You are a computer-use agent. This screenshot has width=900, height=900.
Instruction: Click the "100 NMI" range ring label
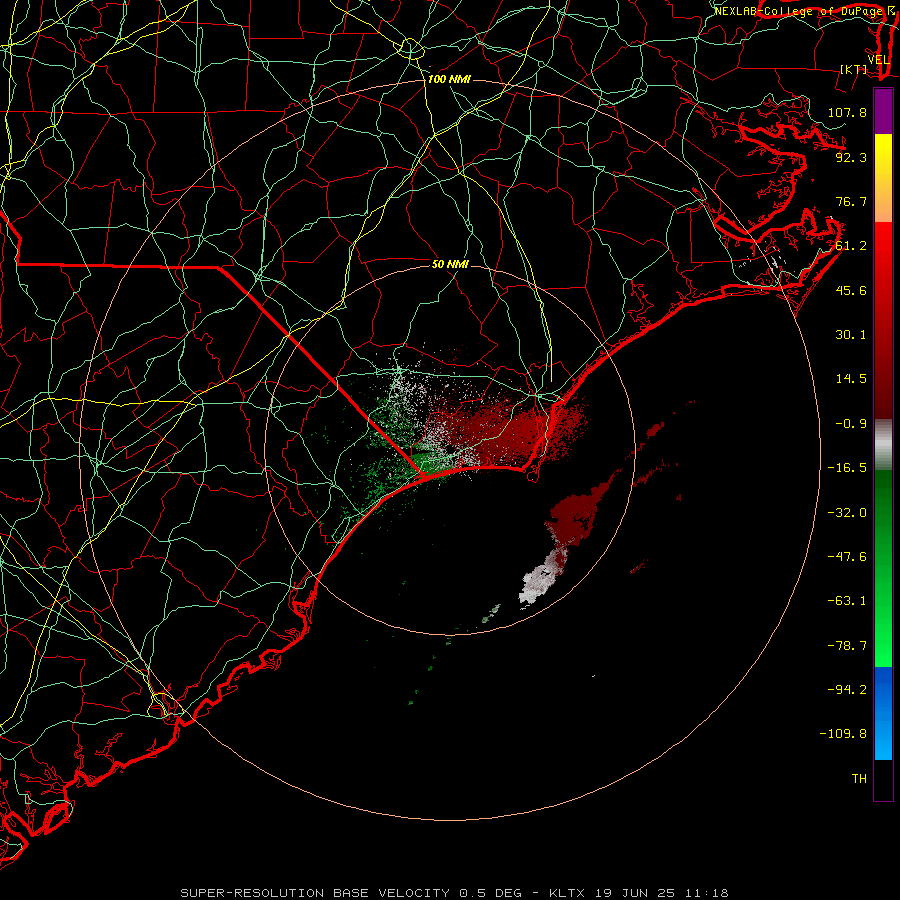pos(449,79)
